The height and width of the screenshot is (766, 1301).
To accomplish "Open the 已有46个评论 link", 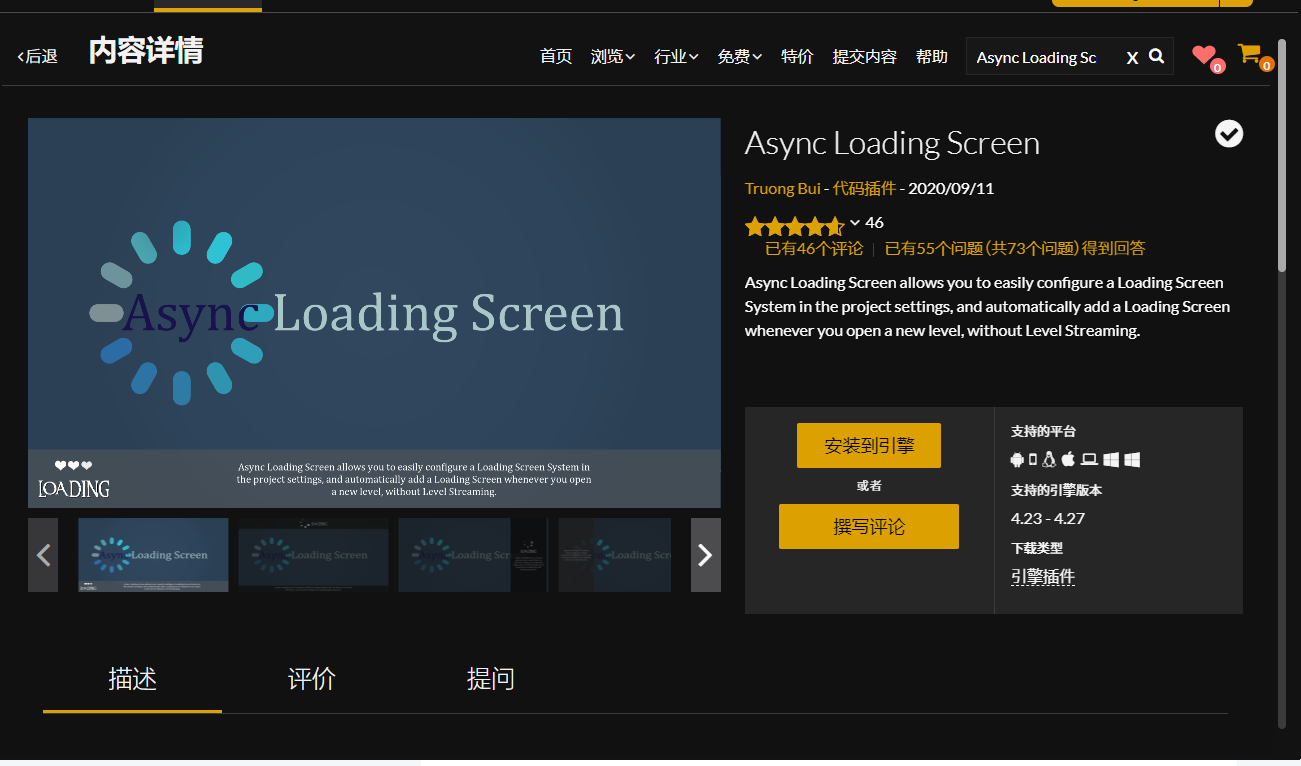I will pyautogui.click(x=814, y=248).
